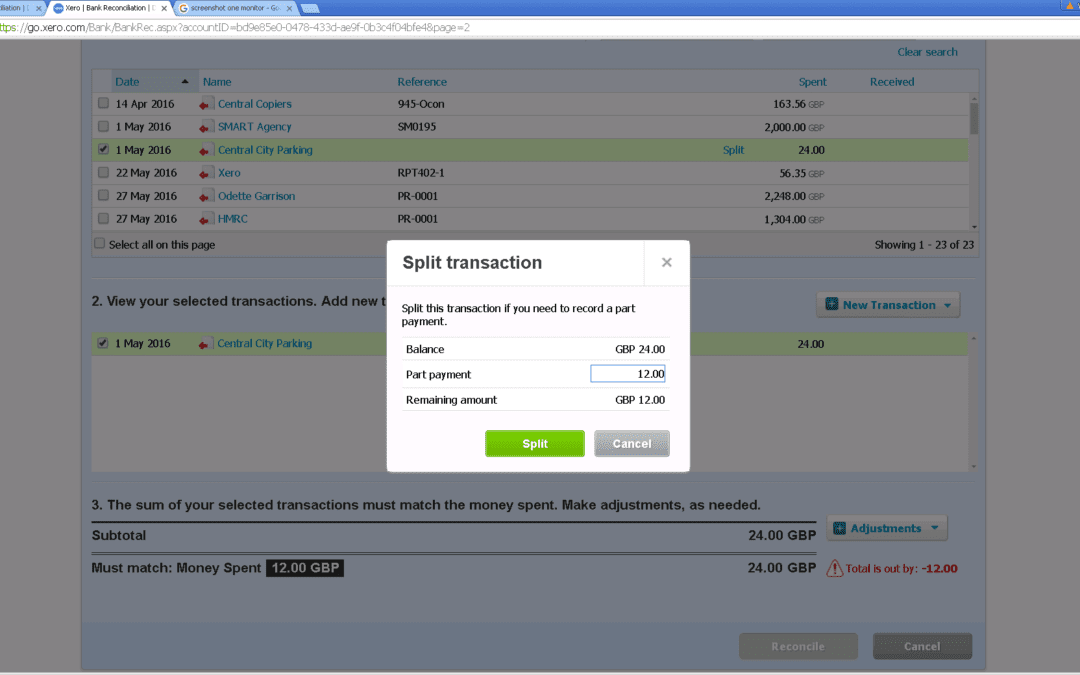
Task: Click the RPT402-1 reference cell
Action: point(420,173)
